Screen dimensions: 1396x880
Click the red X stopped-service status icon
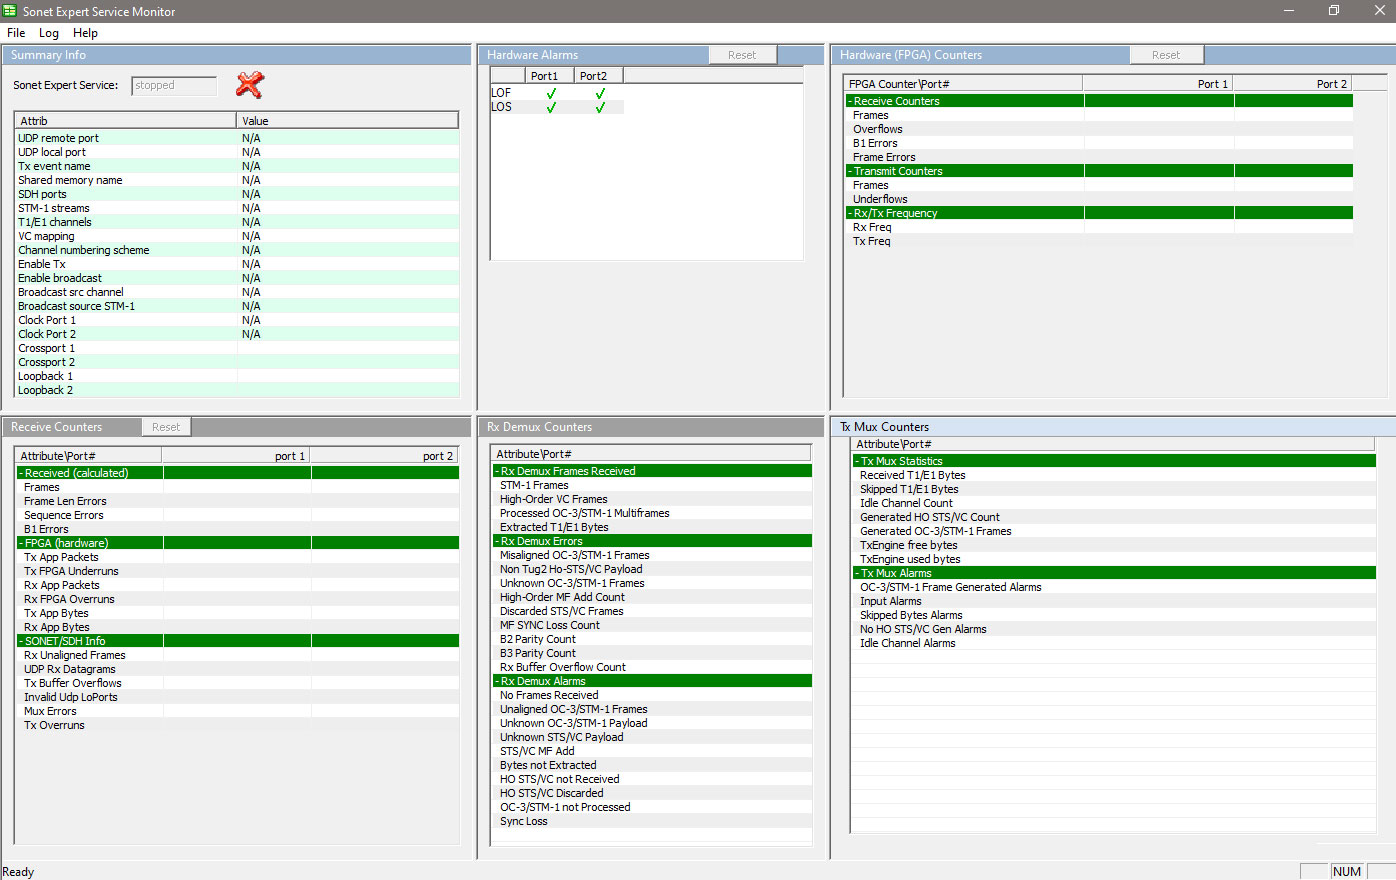(x=249, y=85)
